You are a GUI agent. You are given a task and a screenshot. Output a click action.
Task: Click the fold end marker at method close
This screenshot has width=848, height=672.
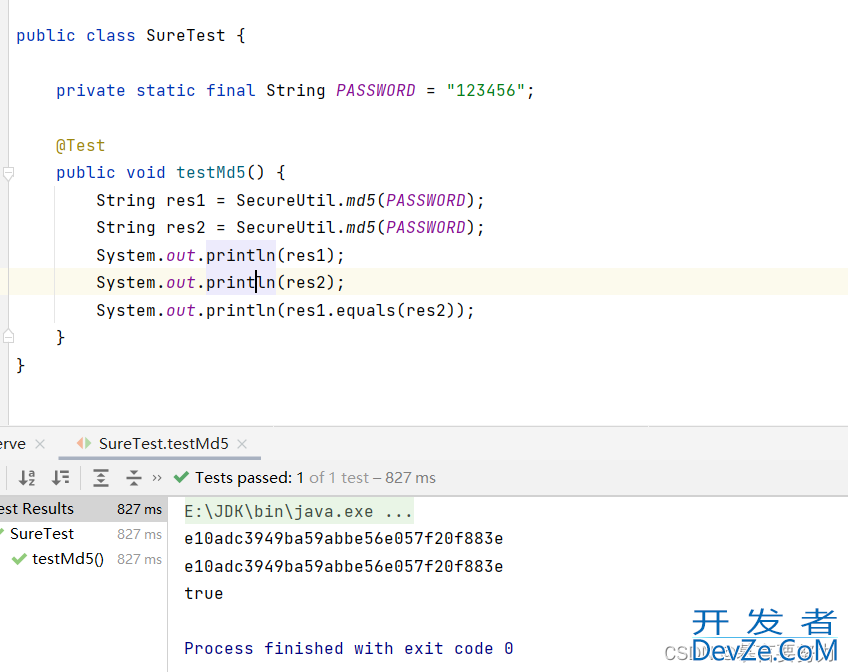[x=8, y=337]
